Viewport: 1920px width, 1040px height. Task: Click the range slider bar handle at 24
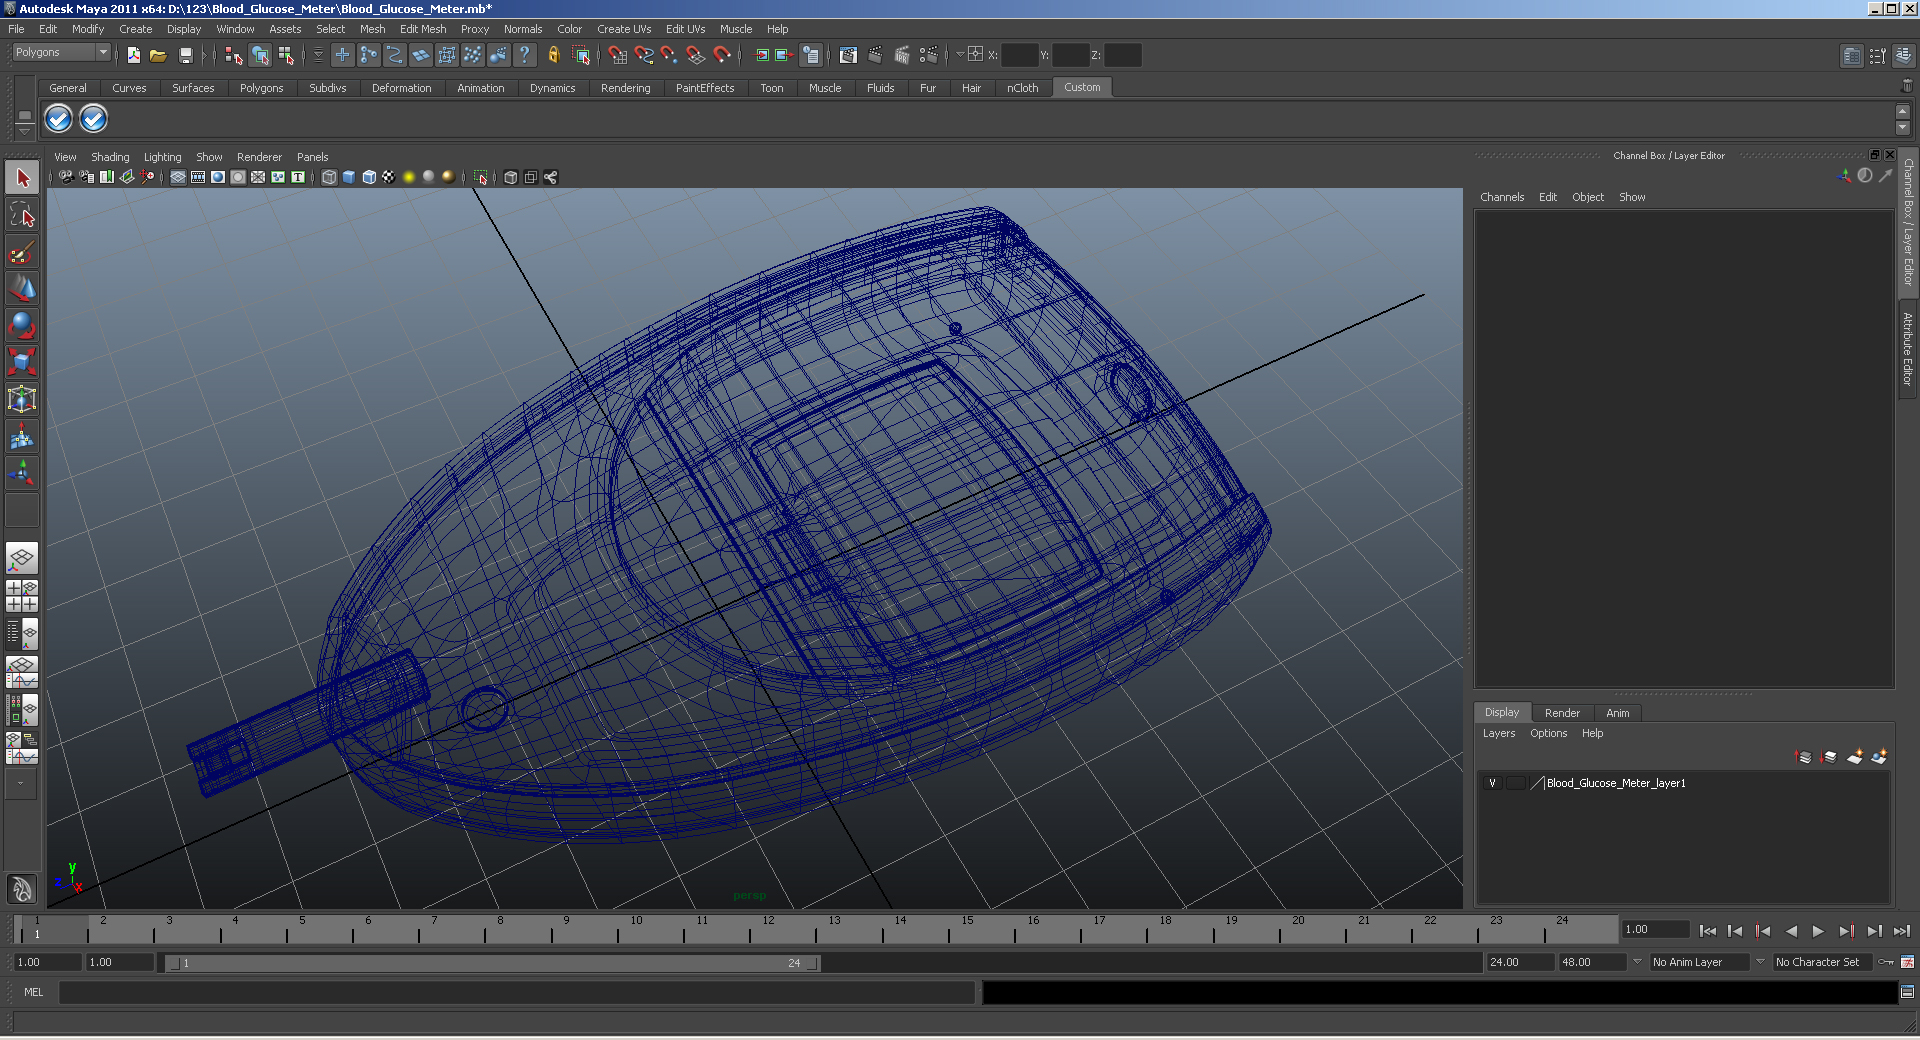click(813, 963)
